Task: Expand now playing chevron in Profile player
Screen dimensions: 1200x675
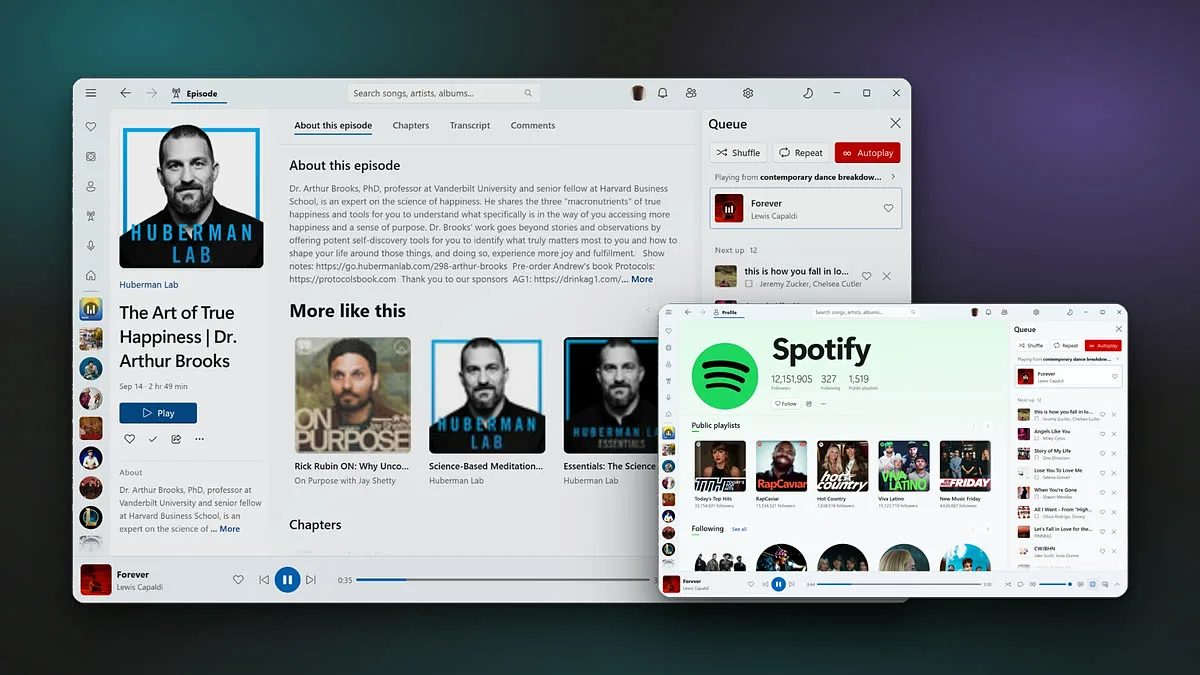Action: (x=1117, y=584)
